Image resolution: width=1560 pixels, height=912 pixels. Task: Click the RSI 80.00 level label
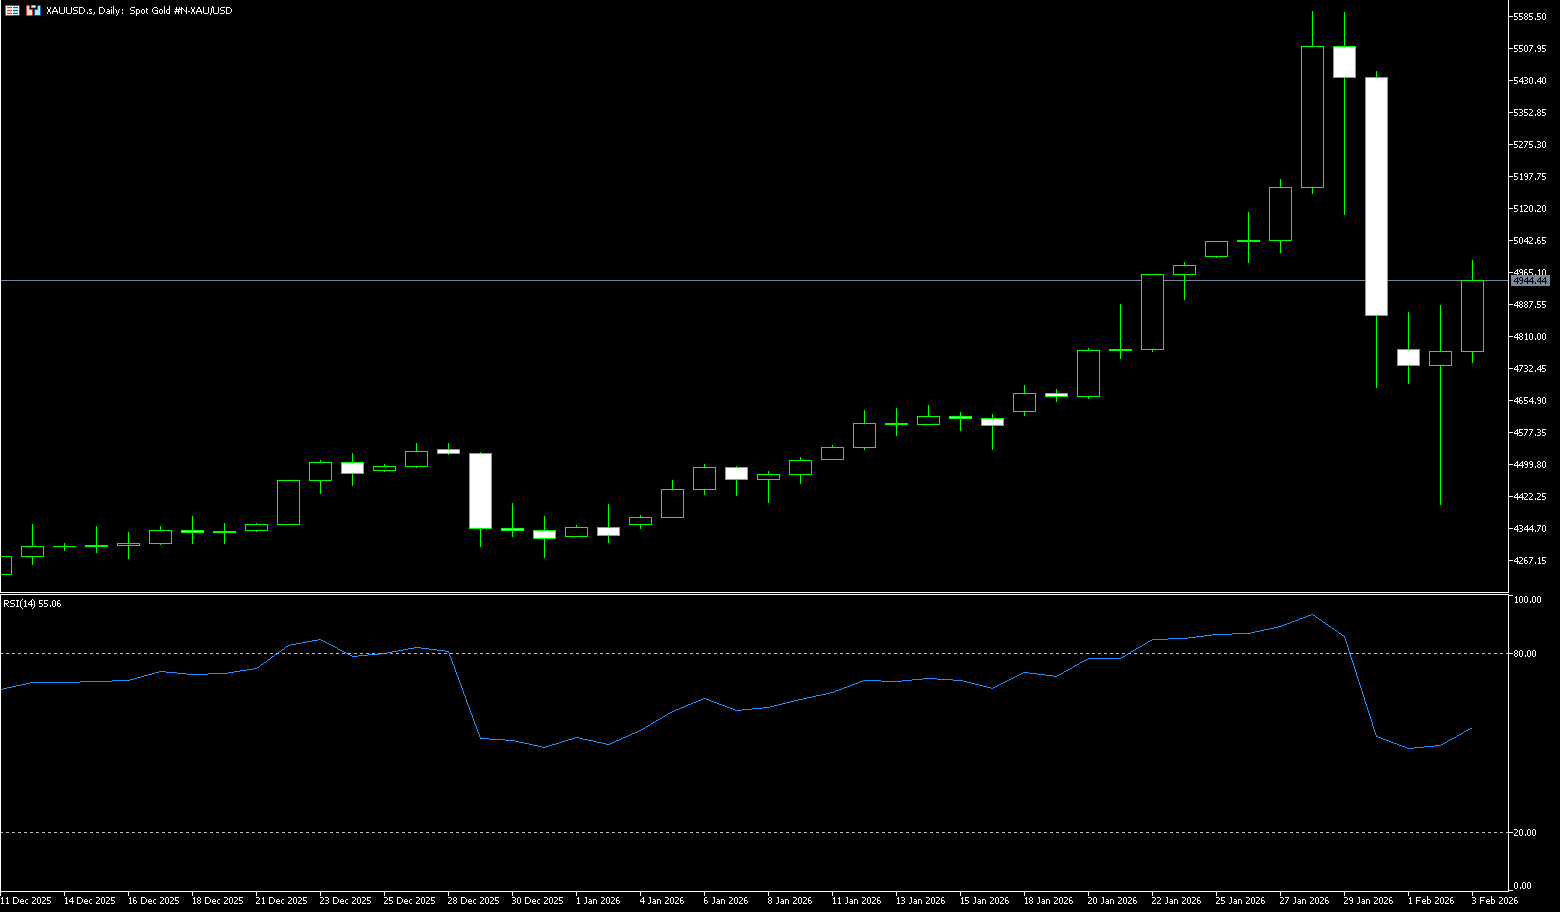click(x=1526, y=654)
